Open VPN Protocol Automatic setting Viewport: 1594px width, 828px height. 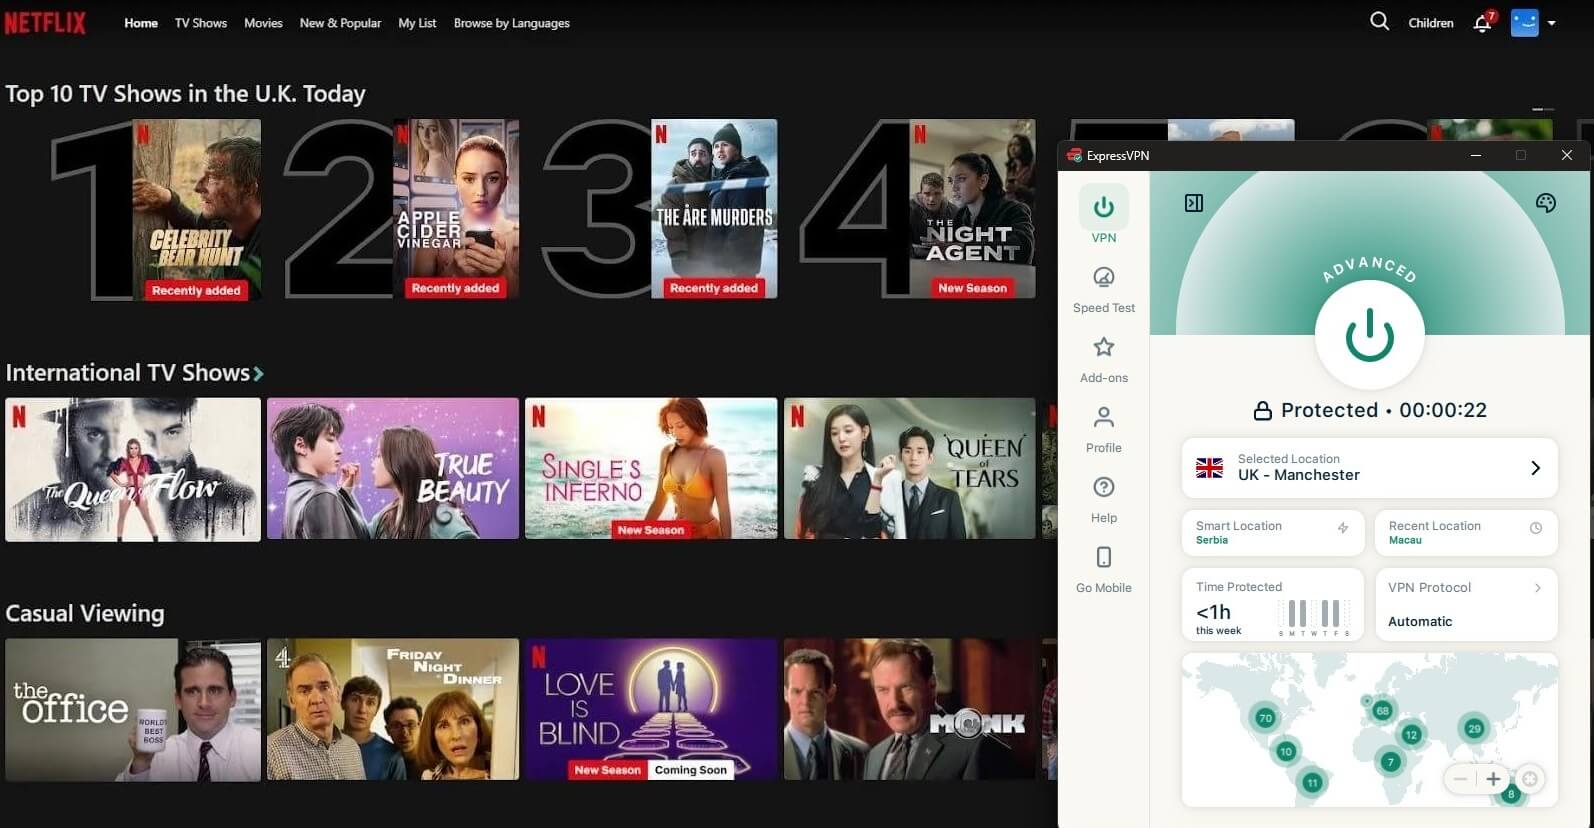coord(1466,605)
